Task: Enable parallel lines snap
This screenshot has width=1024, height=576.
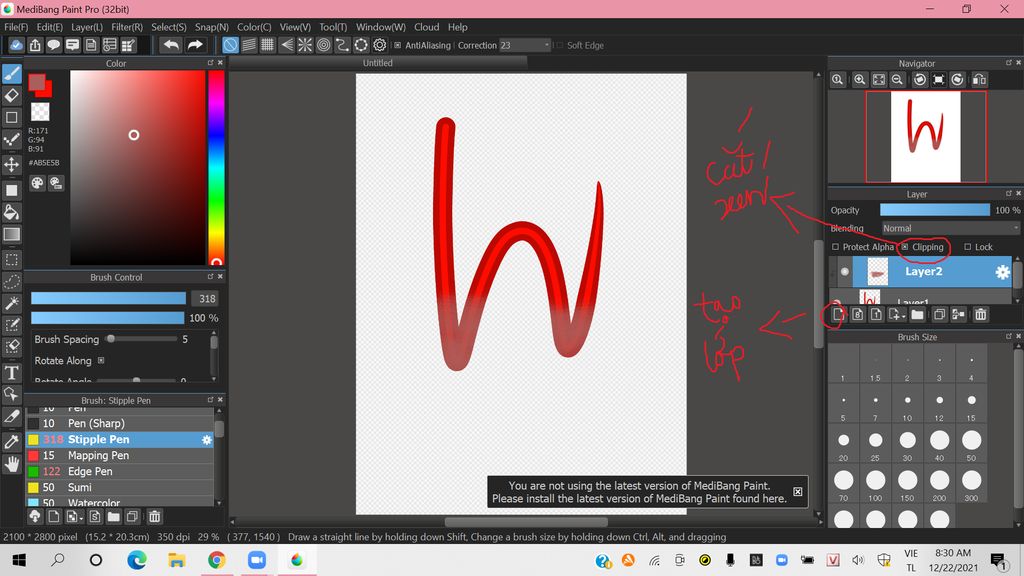Action: click(249, 45)
